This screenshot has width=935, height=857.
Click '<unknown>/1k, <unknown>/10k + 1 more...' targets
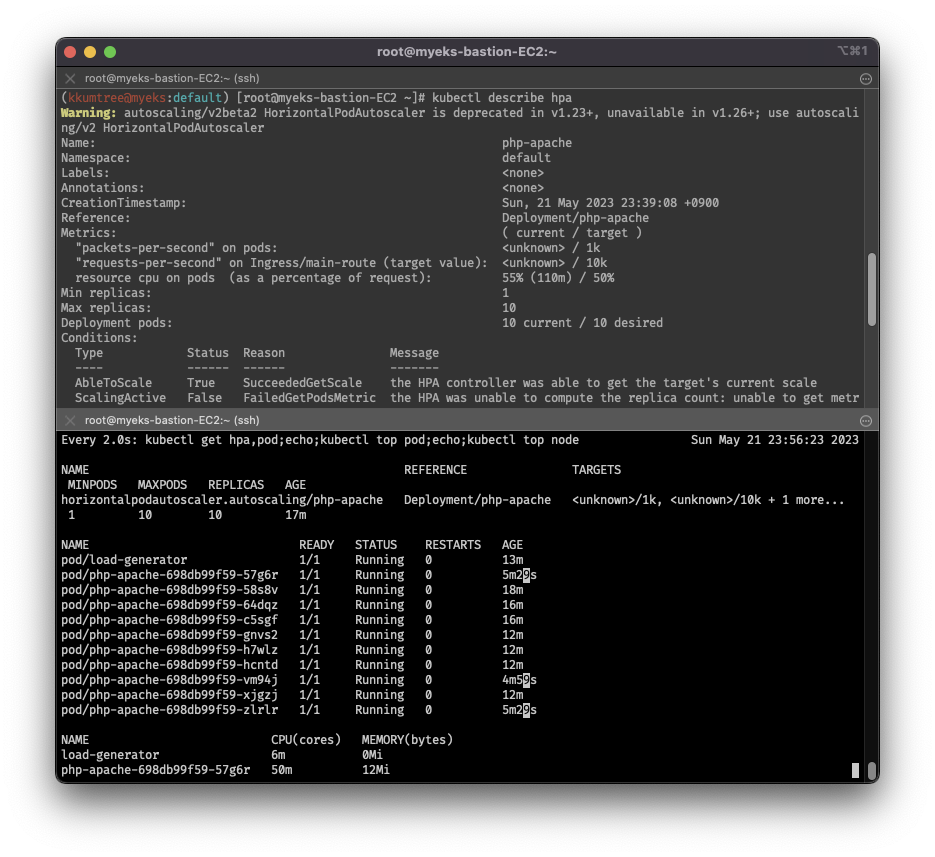pyautogui.click(x=708, y=500)
